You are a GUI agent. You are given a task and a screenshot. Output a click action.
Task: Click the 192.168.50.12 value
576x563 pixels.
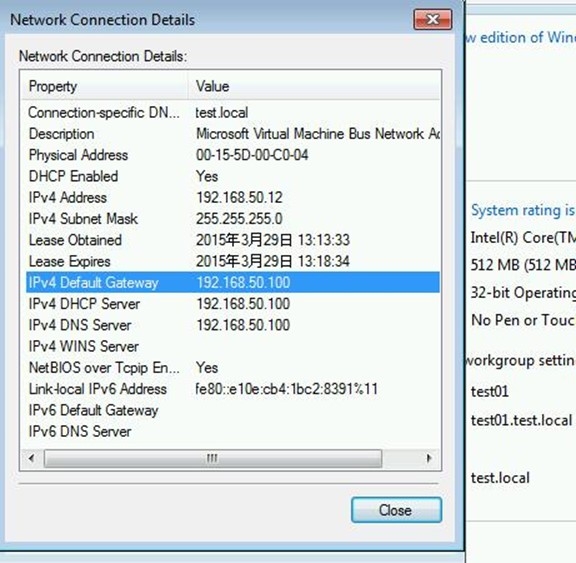240,198
